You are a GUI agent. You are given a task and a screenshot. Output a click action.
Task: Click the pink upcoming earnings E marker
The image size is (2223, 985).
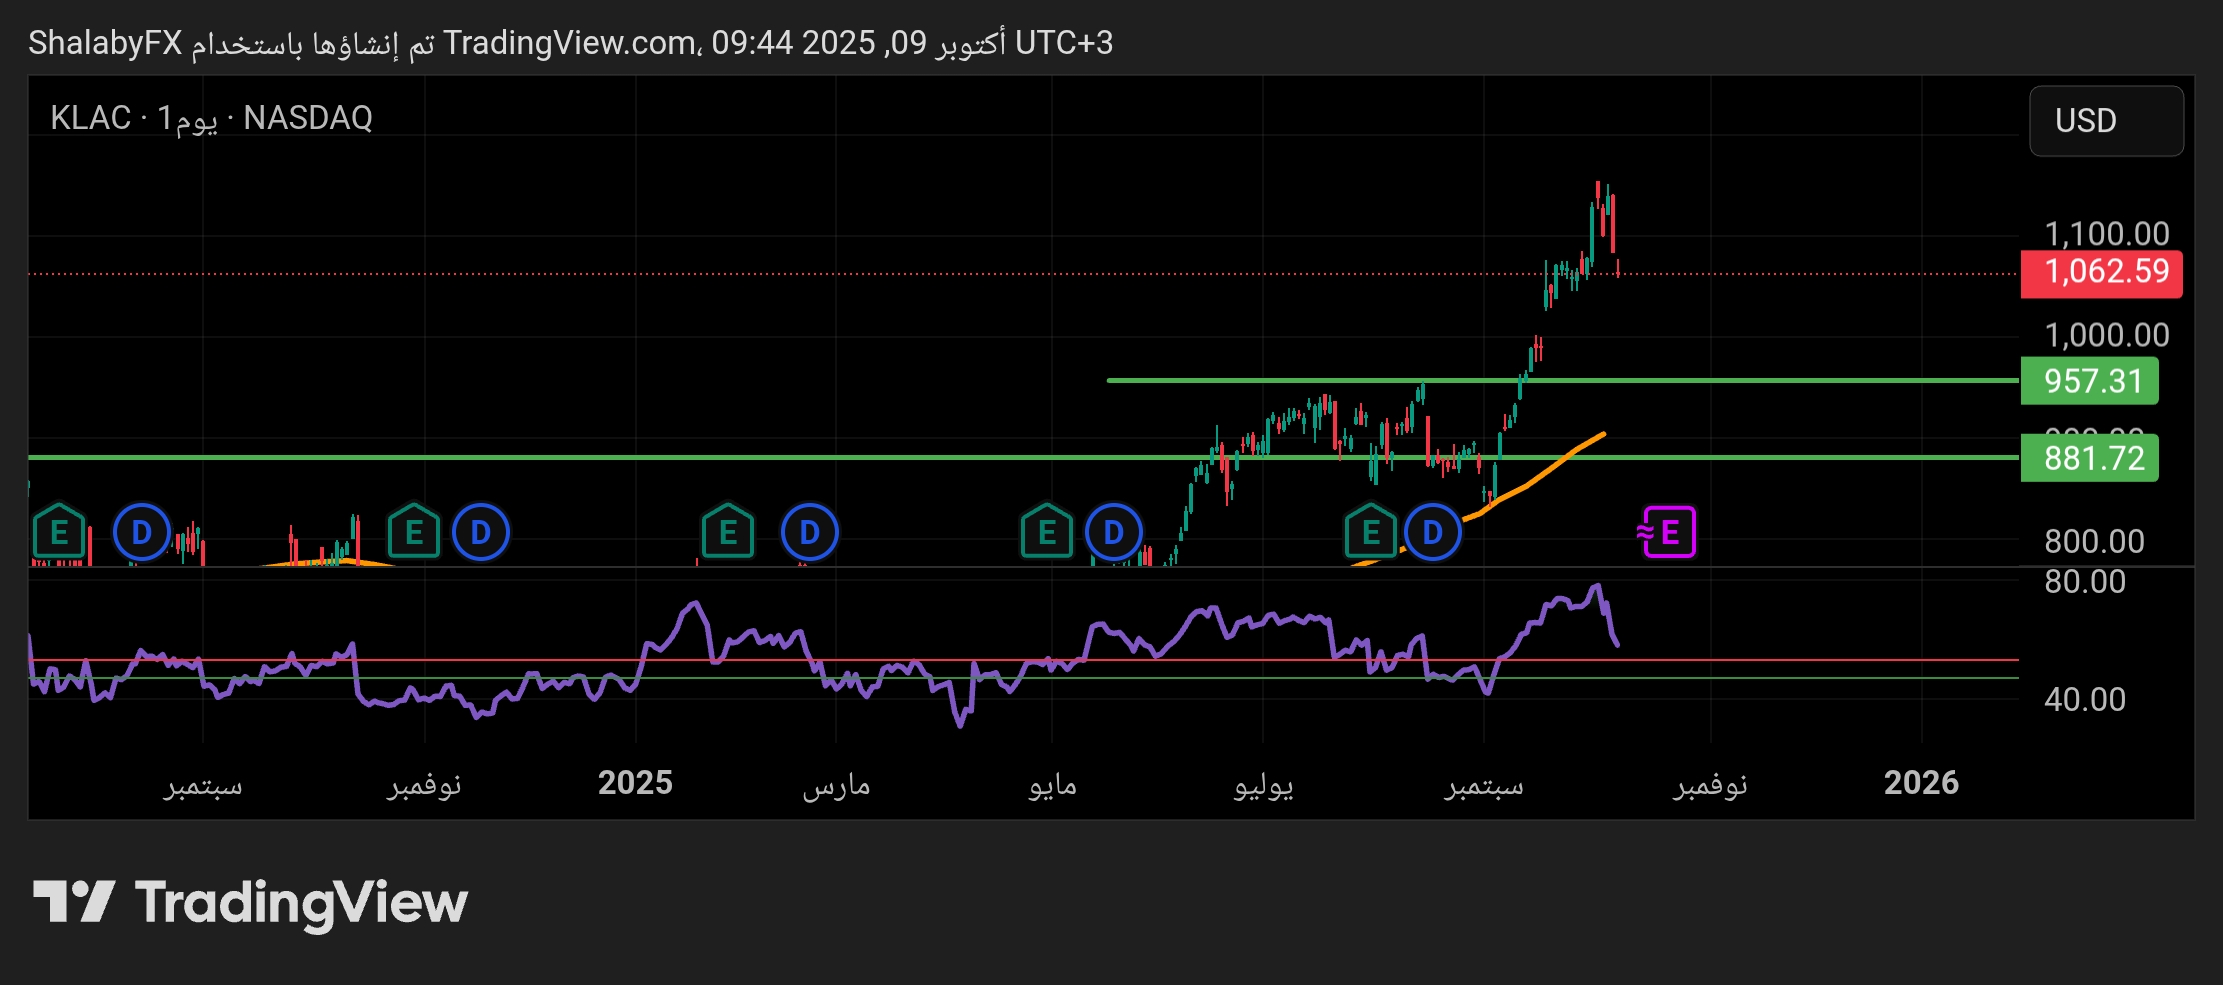1668,532
